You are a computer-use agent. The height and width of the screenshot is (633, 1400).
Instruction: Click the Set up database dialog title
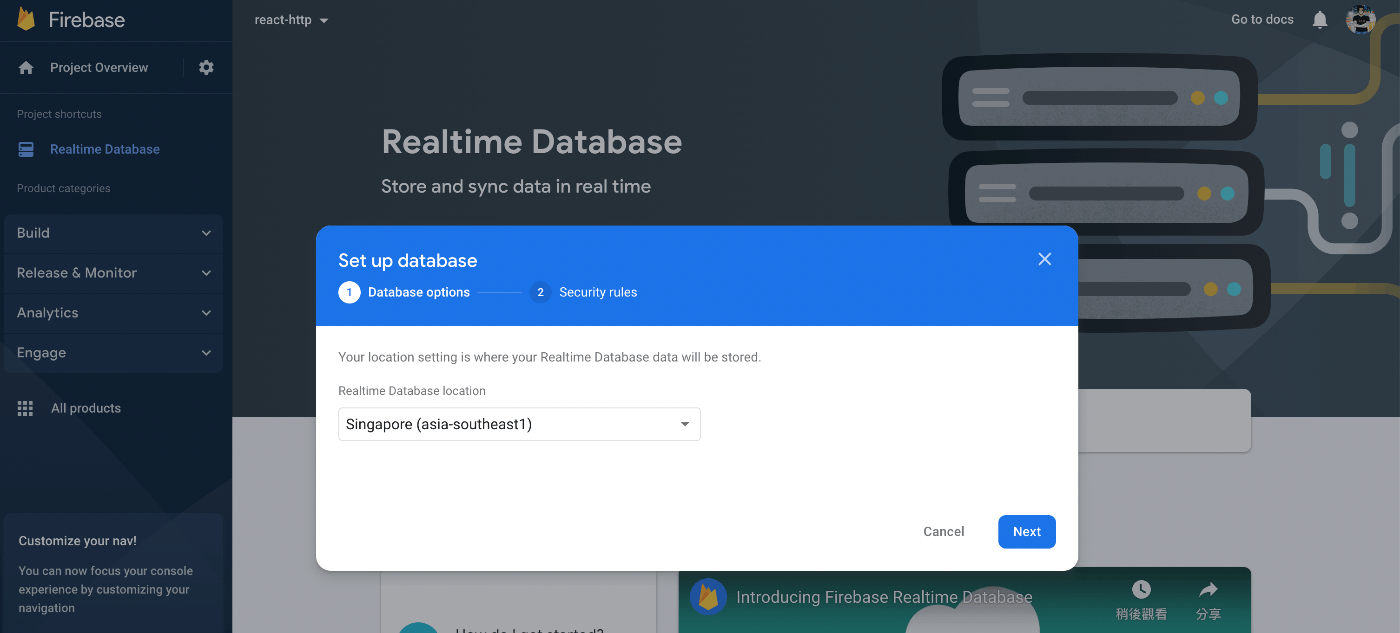pos(408,260)
